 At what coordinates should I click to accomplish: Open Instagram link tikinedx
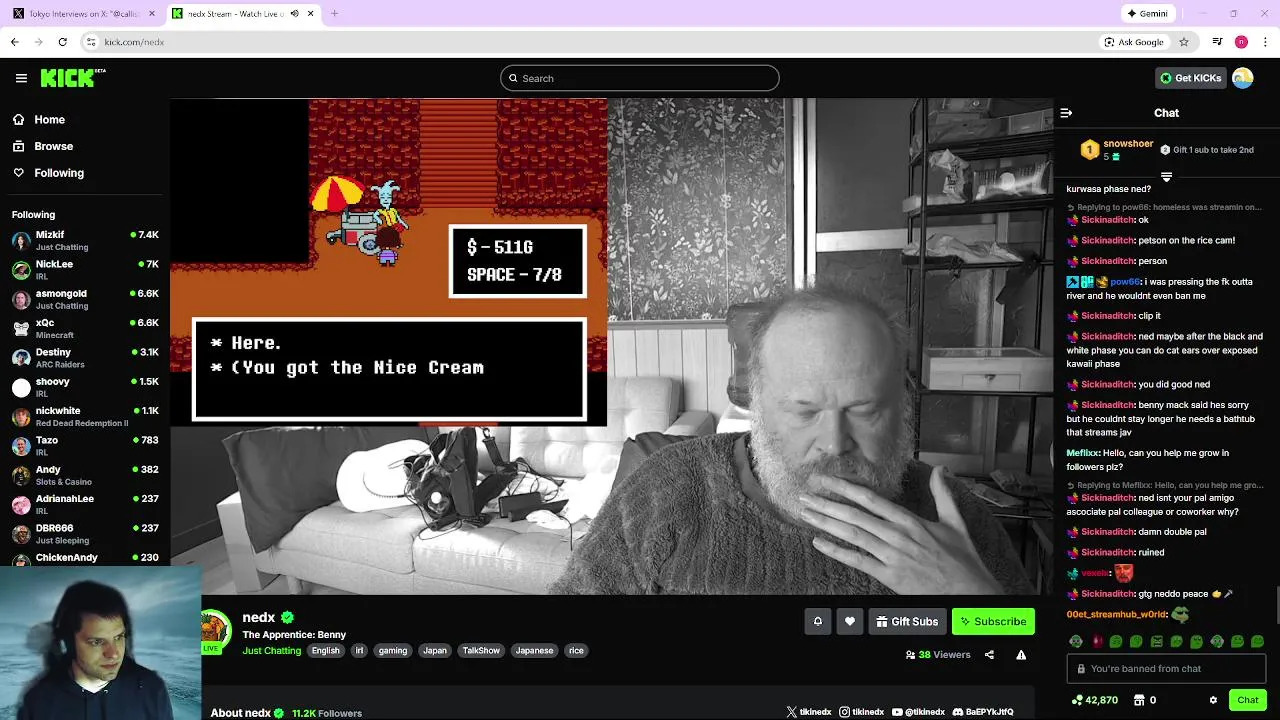(862, 712)
